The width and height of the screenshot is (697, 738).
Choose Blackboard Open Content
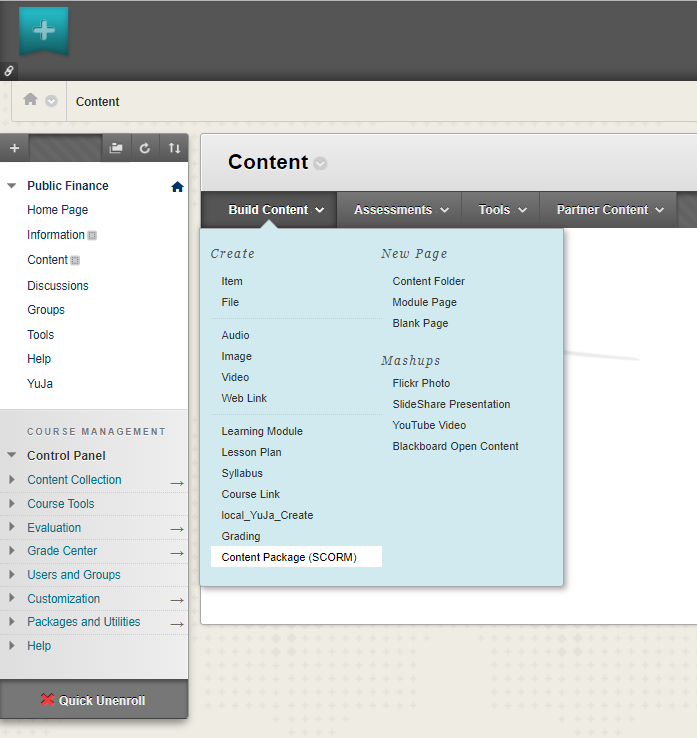455,446
